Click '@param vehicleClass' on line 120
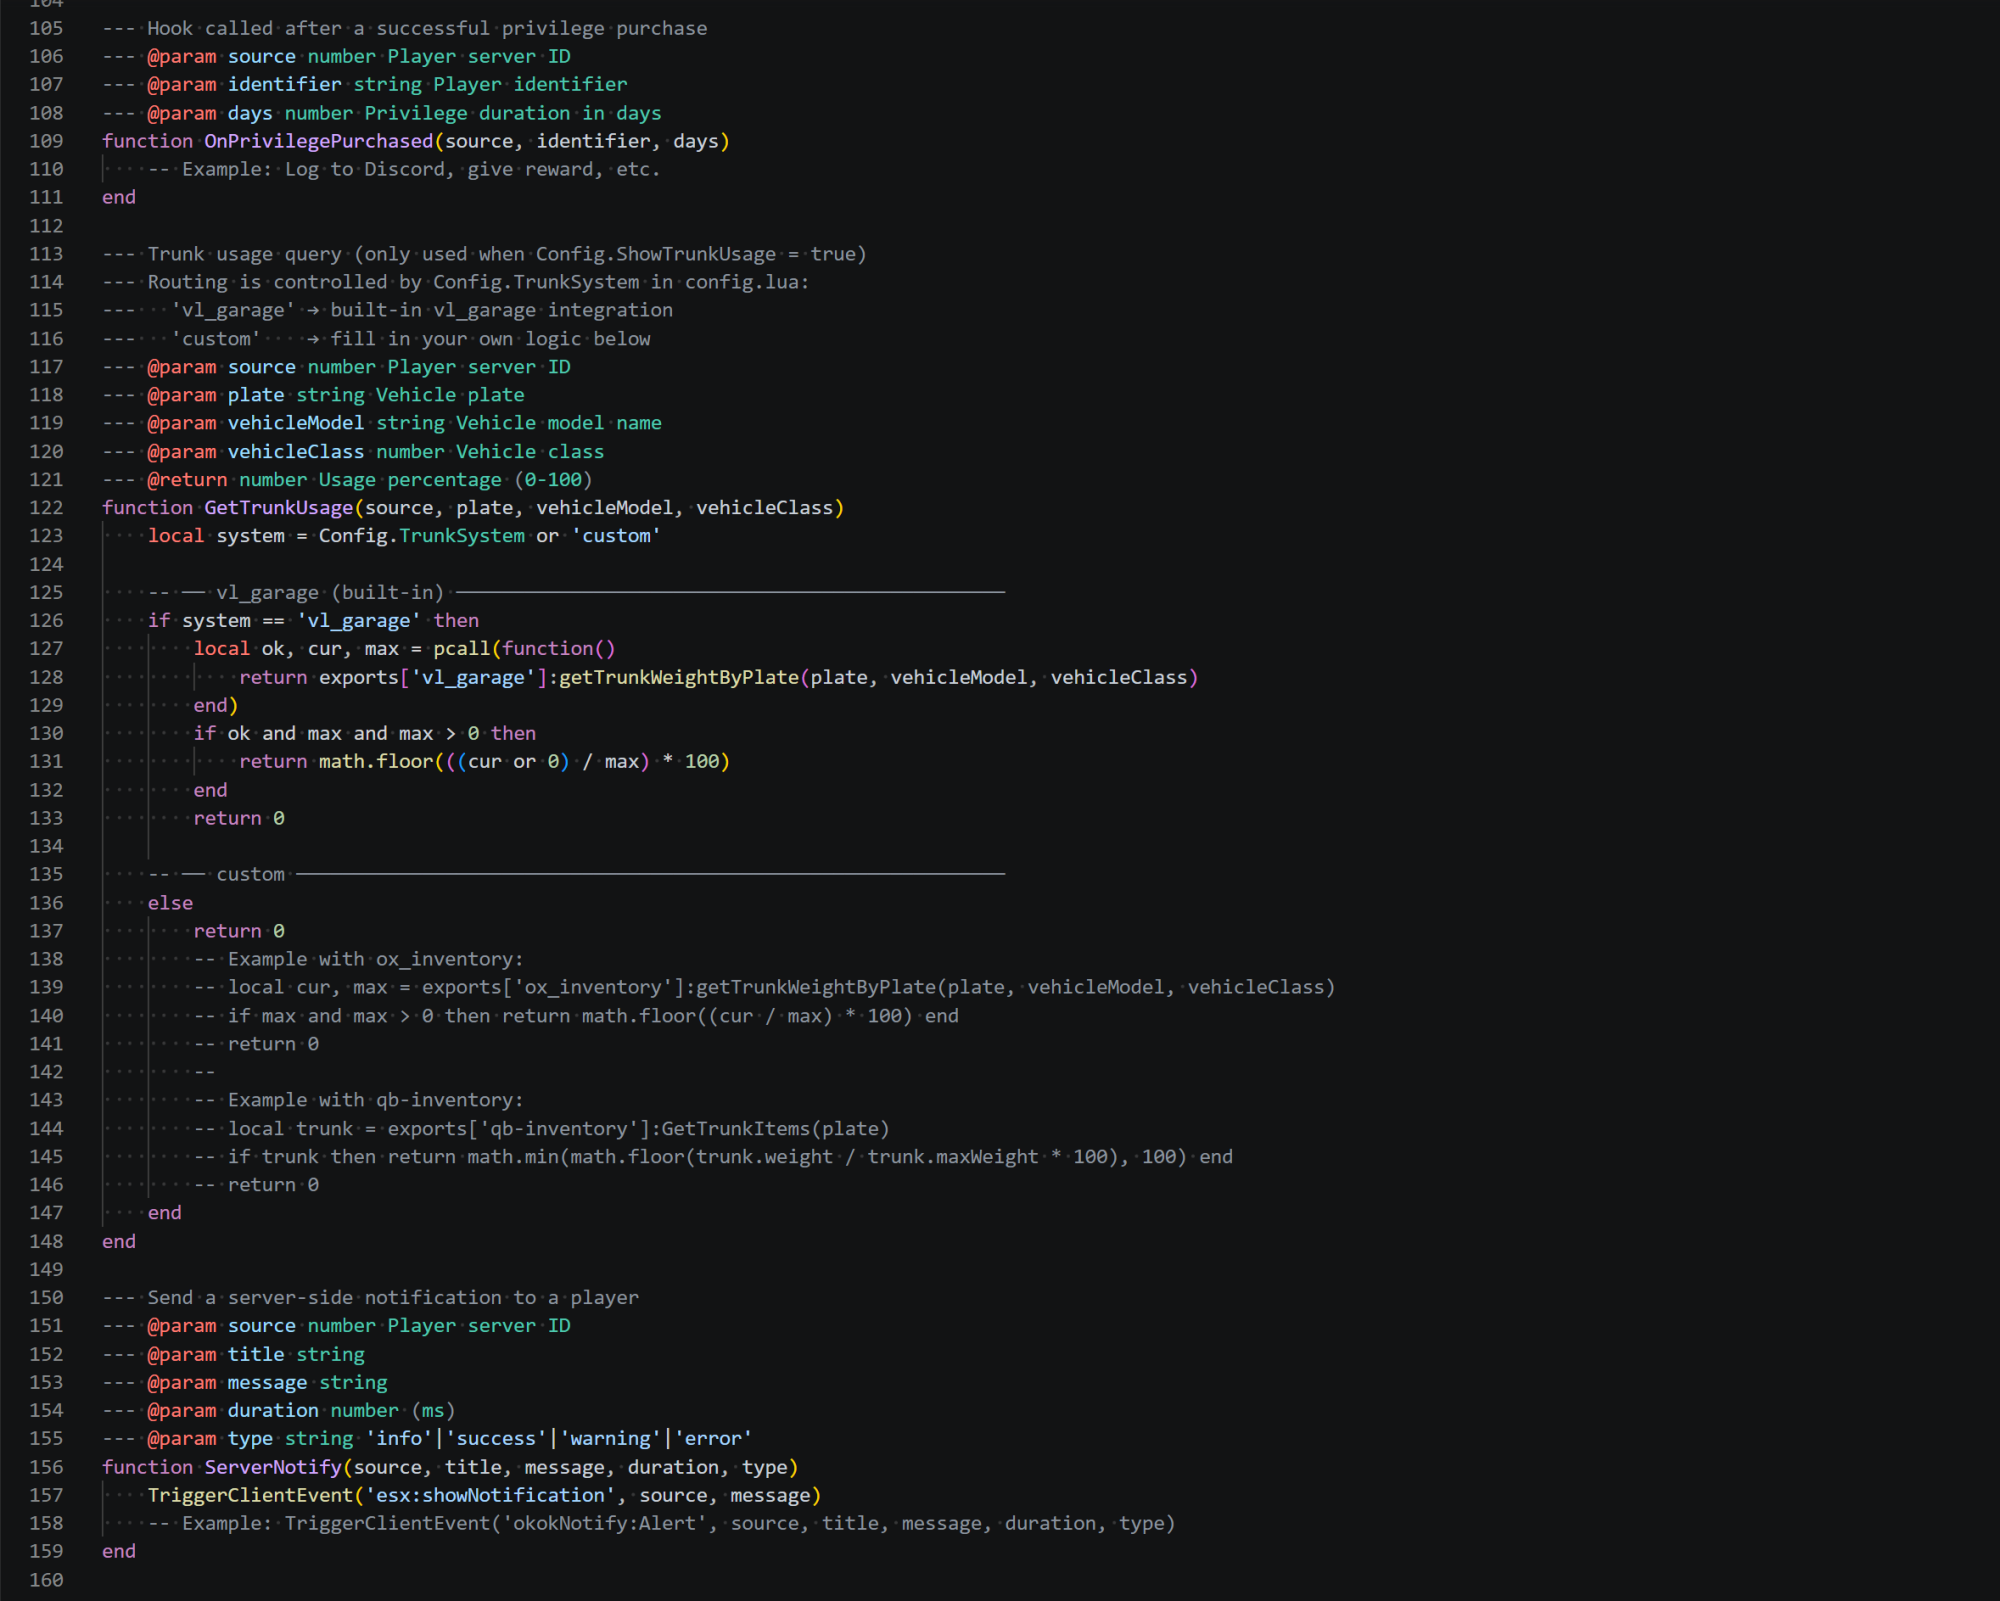 tap(255, 452)
